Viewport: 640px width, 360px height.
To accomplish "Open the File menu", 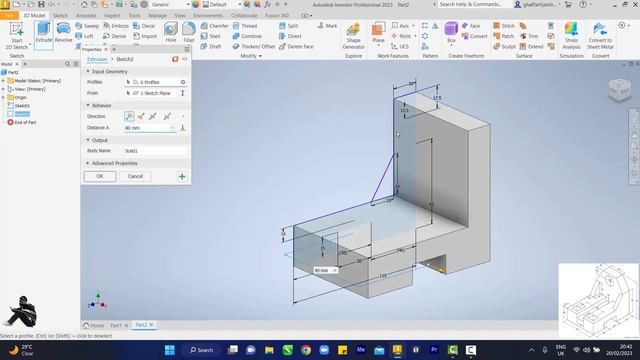I will [x=9, y=16].
